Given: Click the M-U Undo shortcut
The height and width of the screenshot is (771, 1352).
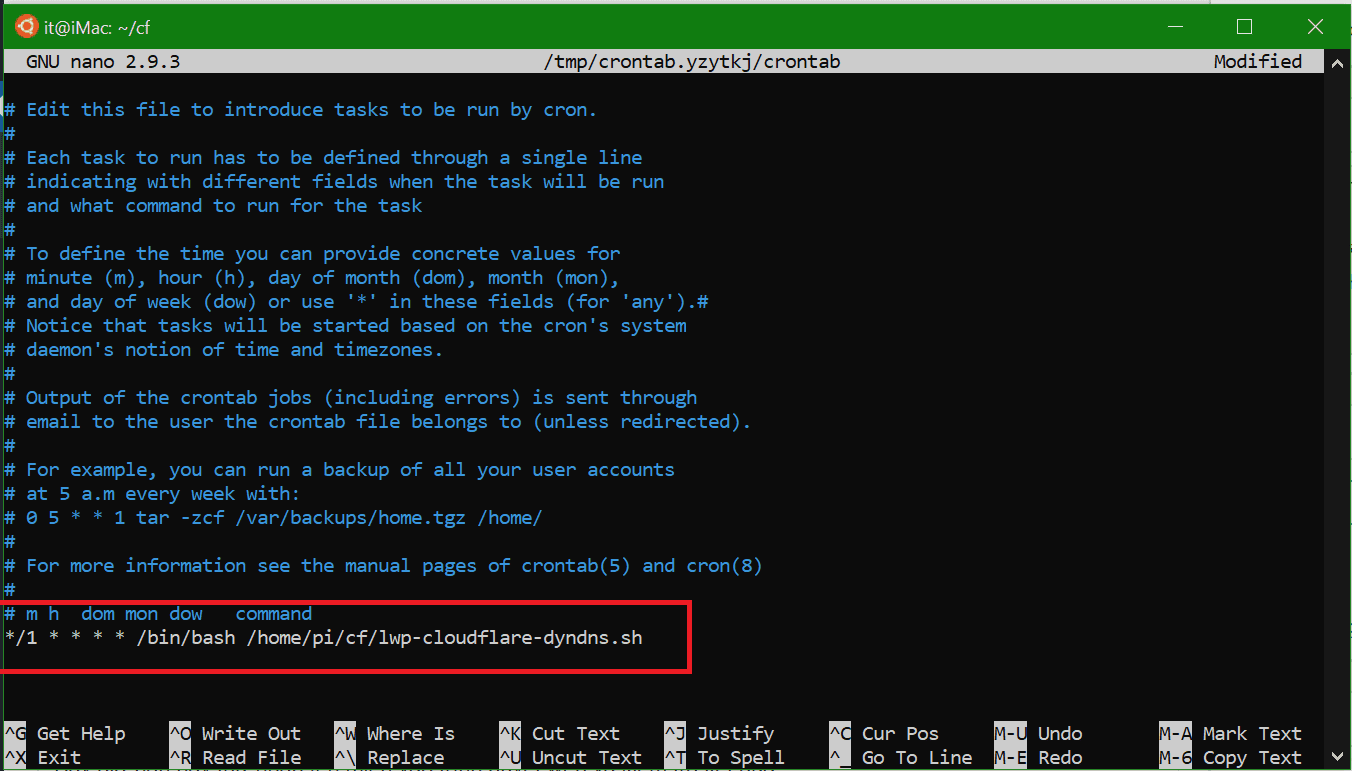Looking at the screenshot, I should [x=1038, y=734].
